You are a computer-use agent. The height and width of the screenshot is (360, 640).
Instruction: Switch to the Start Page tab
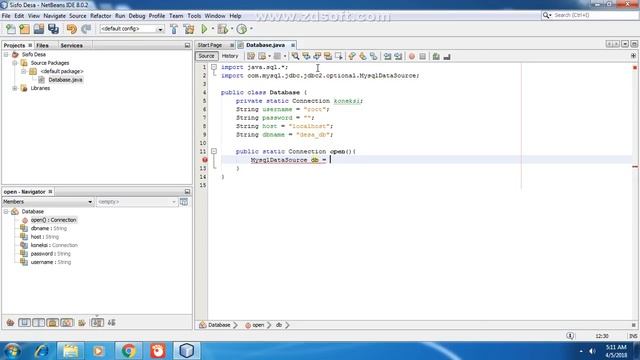click(210, 45)
